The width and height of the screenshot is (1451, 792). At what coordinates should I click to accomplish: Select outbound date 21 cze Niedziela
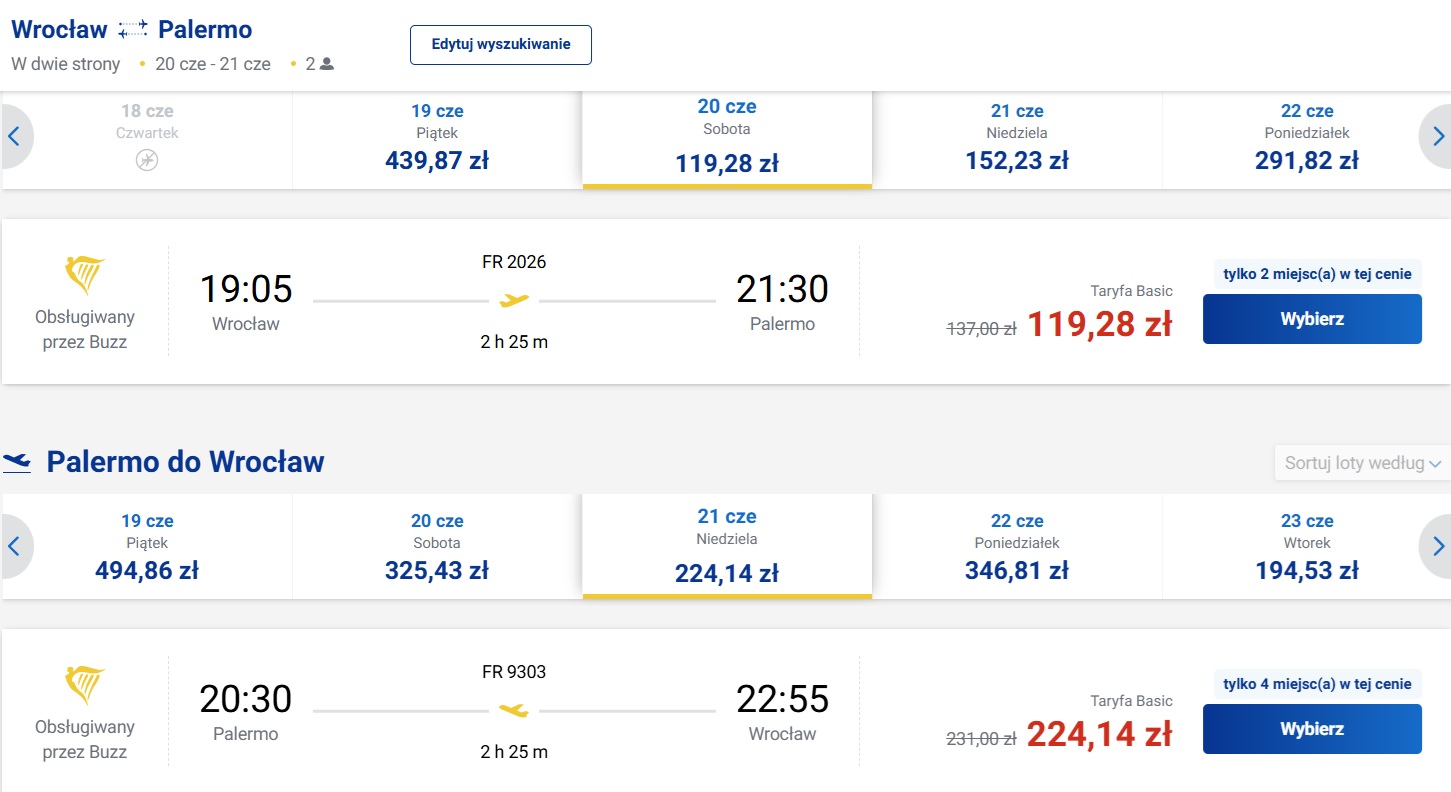(x=1017, y=139)
